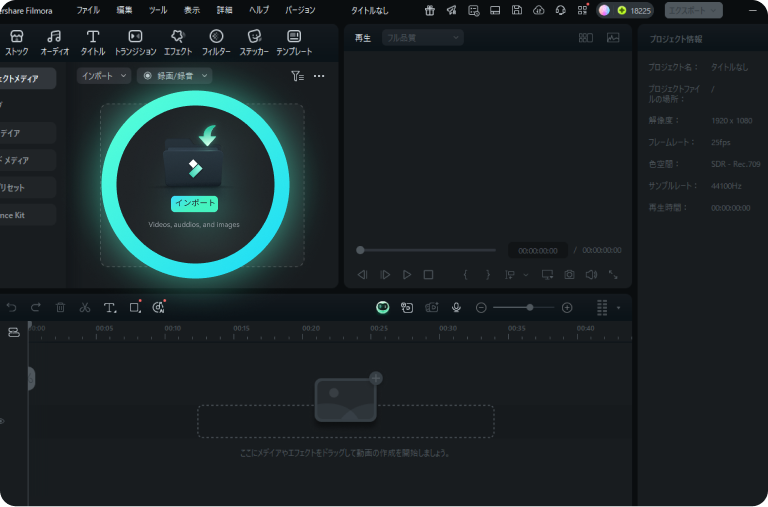The width and height of the screenshot is (768, 507).
Task: Click the microphone voiceover icon
Action: 456,307
